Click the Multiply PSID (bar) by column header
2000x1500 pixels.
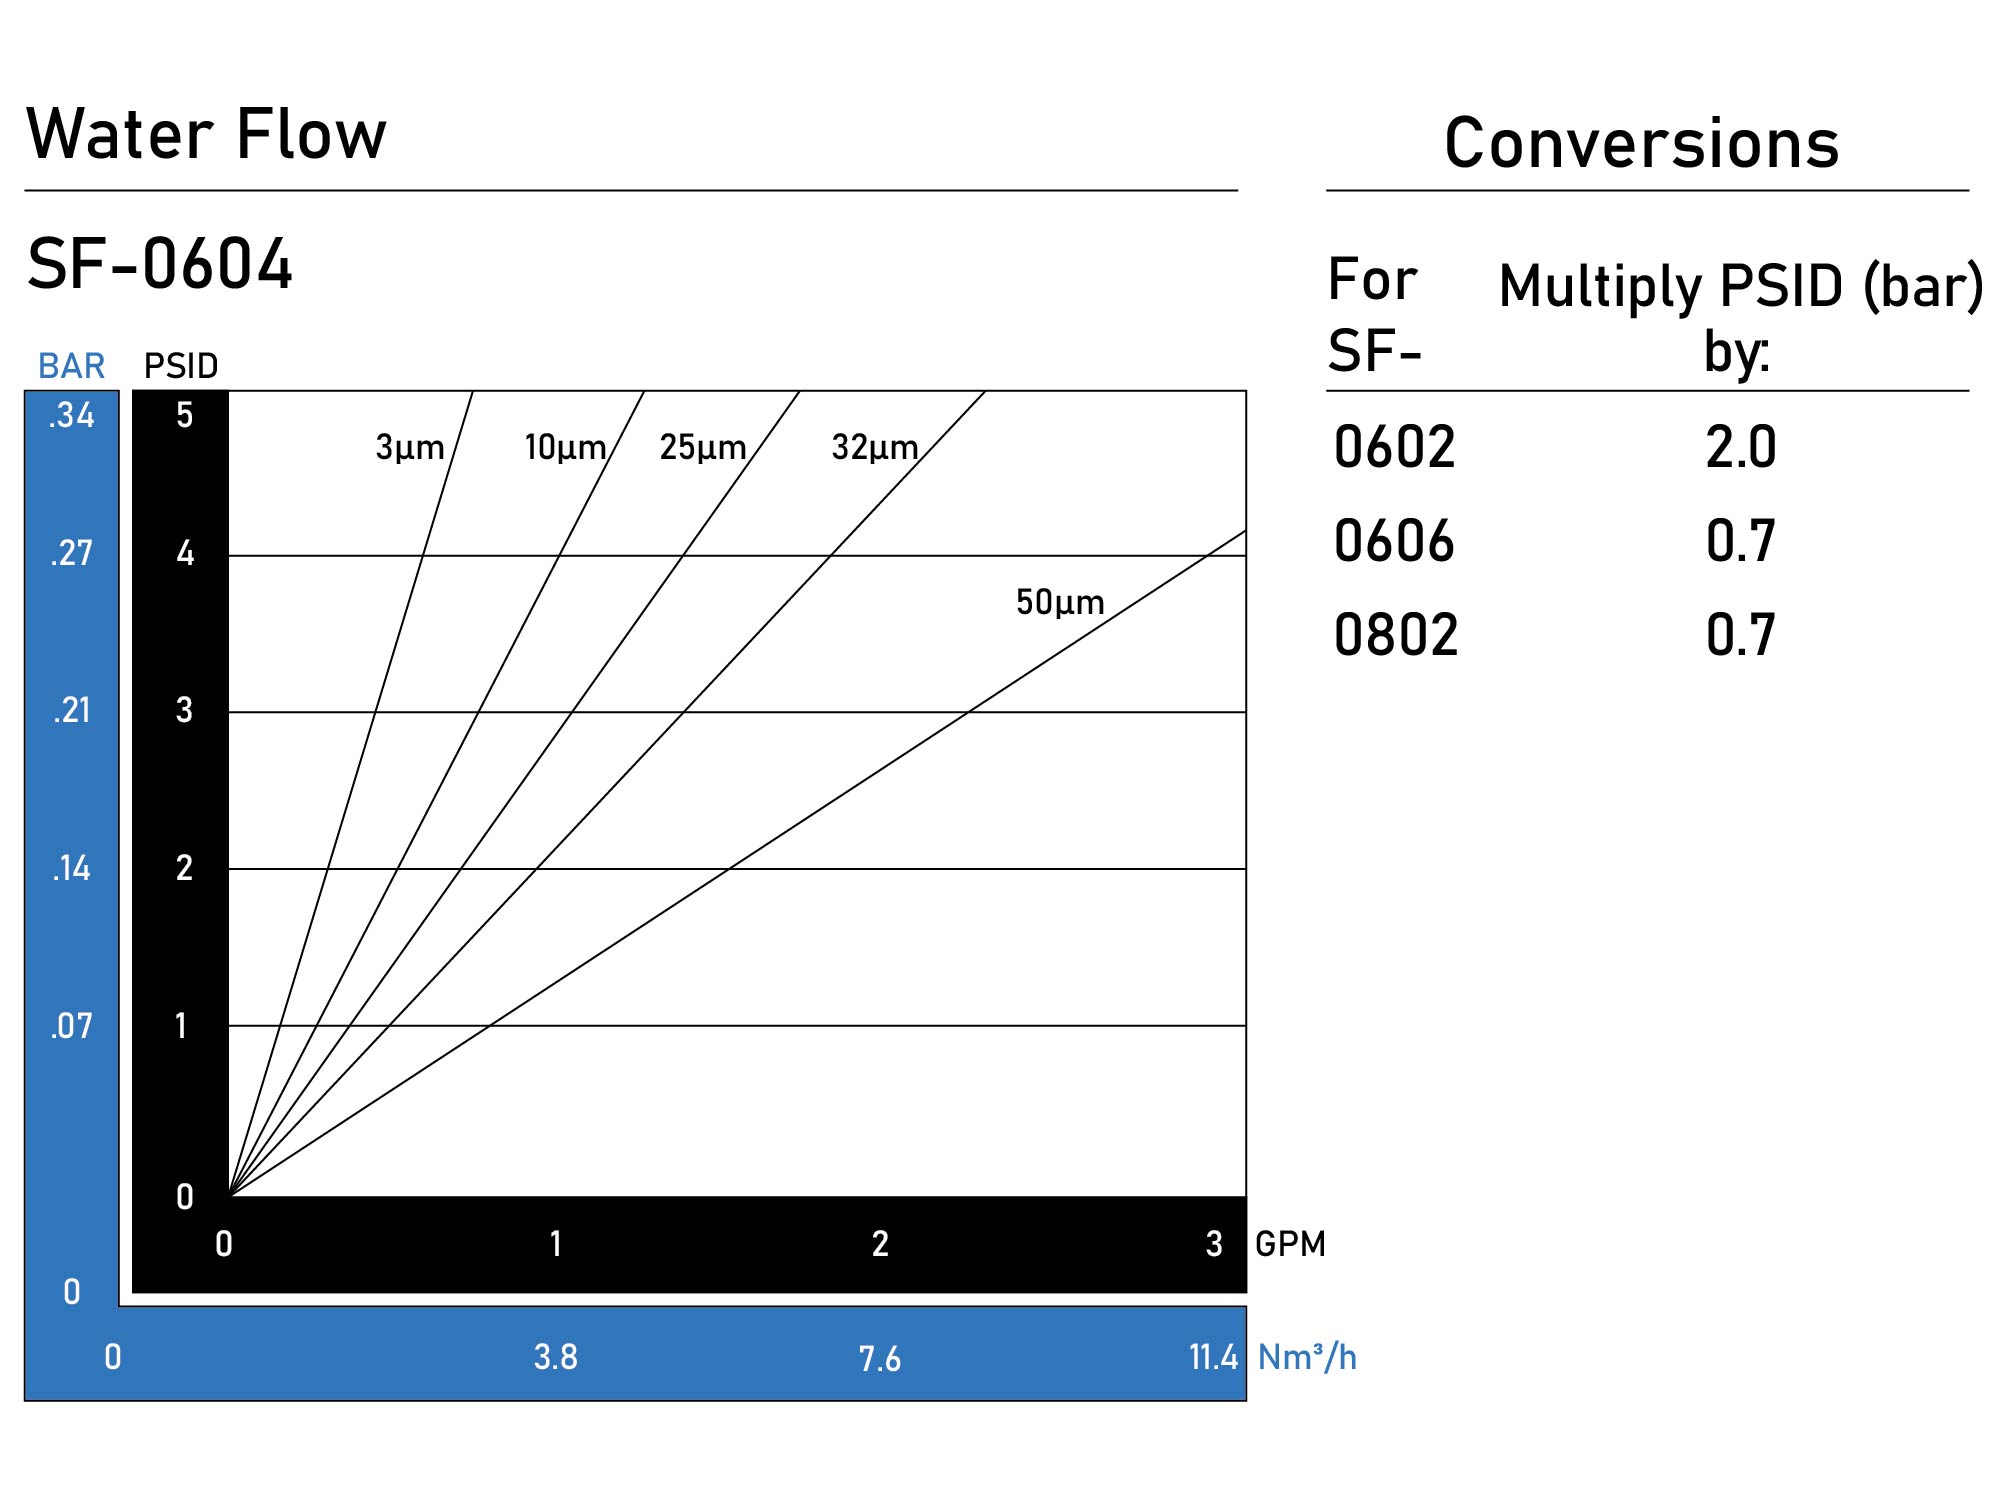(1740, 317)
